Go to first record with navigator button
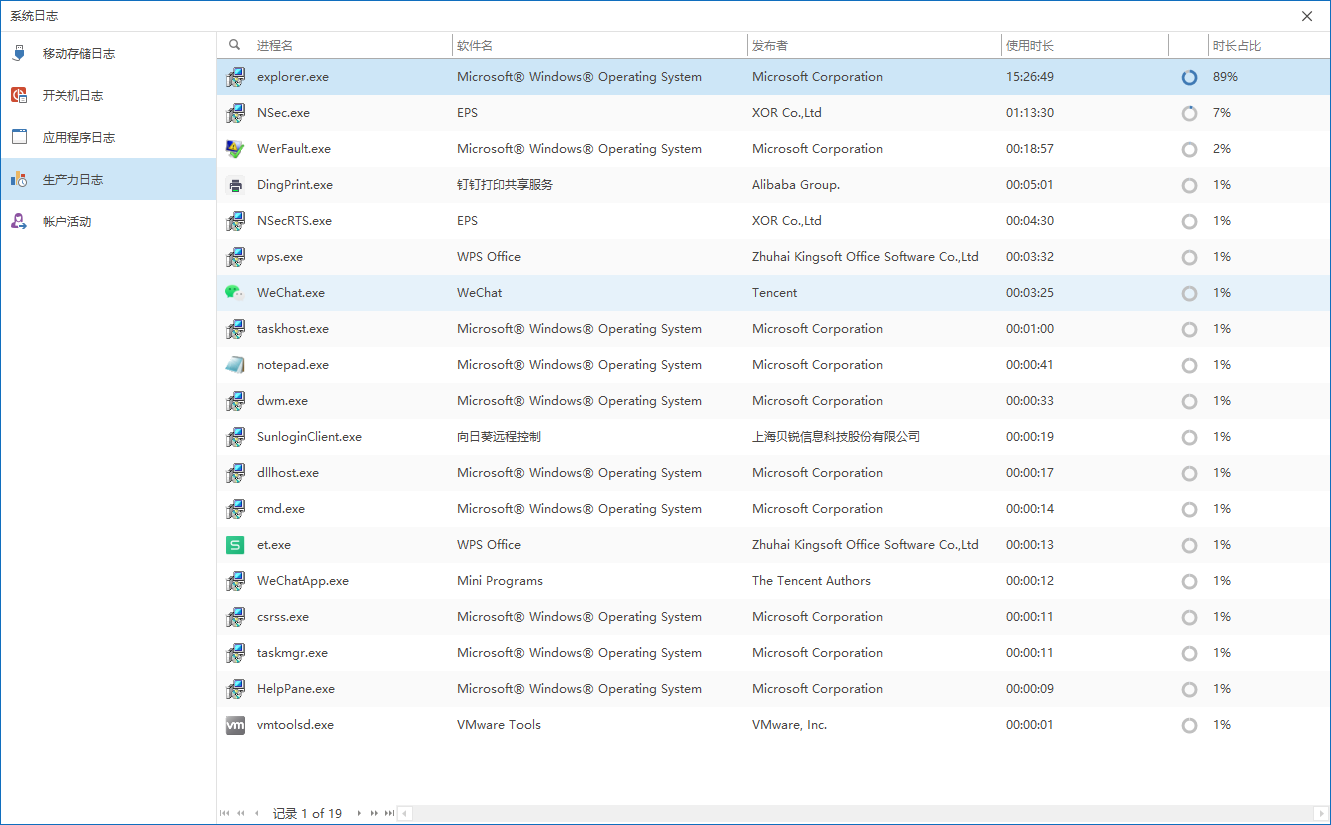Screen dimensions: 1331x825 [x=225, y=814]
